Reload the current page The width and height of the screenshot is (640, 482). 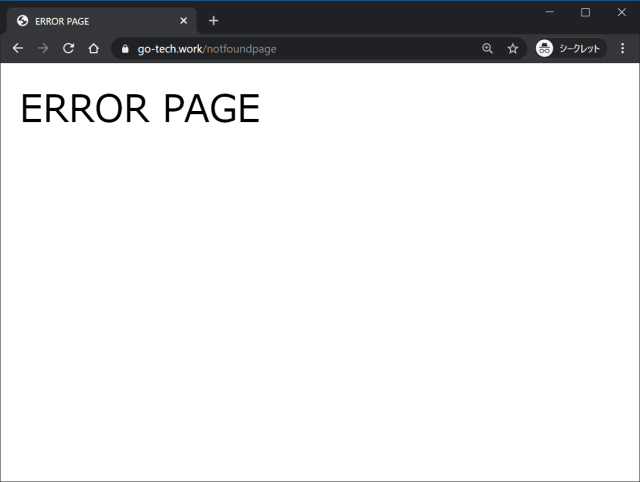coord(68,49)
